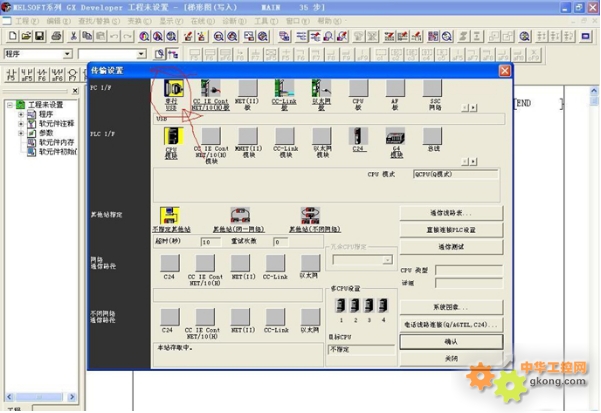Open the 显示 menu
The height and width of the screenshot is (413, 601).
pos(171,21)
